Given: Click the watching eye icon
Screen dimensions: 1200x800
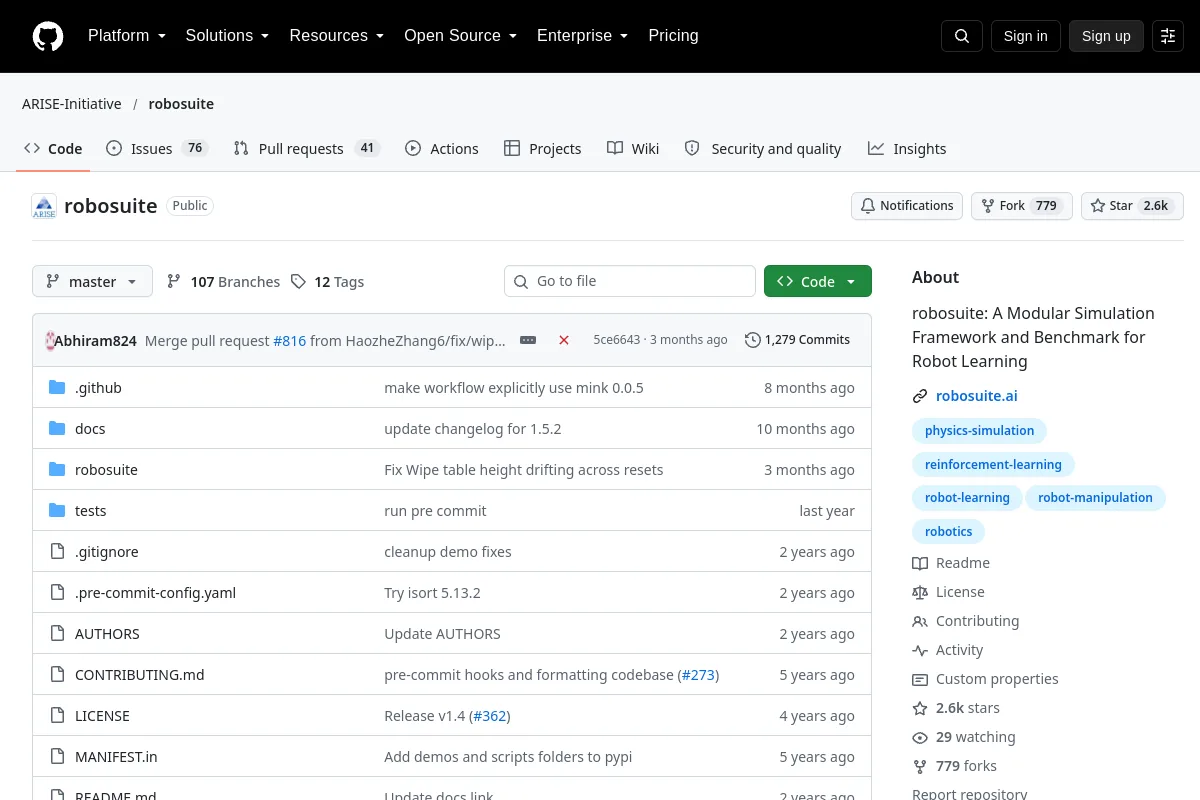Looking at the screenshot, I should point(920,737).
